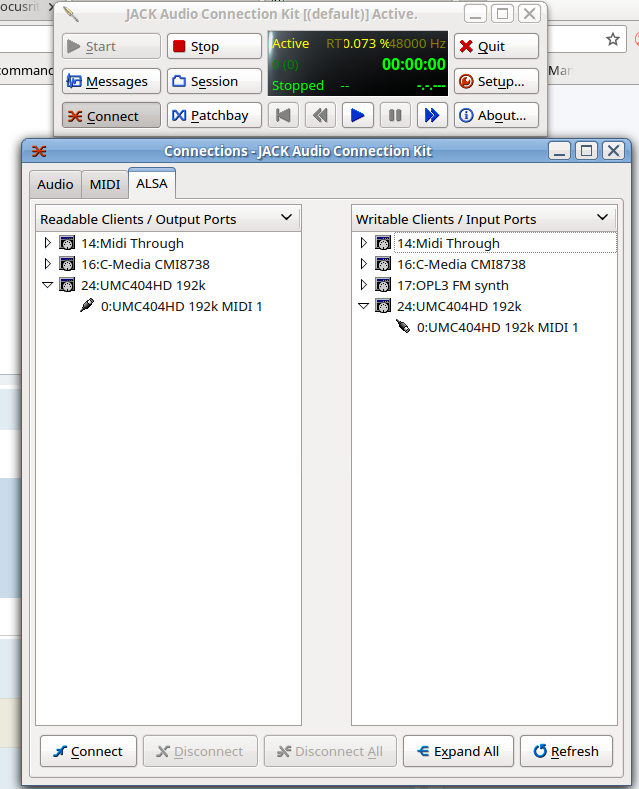Screen dimensions: 639x789
Task: Open the Setup dialog
Action: click(x=496, y=81)
